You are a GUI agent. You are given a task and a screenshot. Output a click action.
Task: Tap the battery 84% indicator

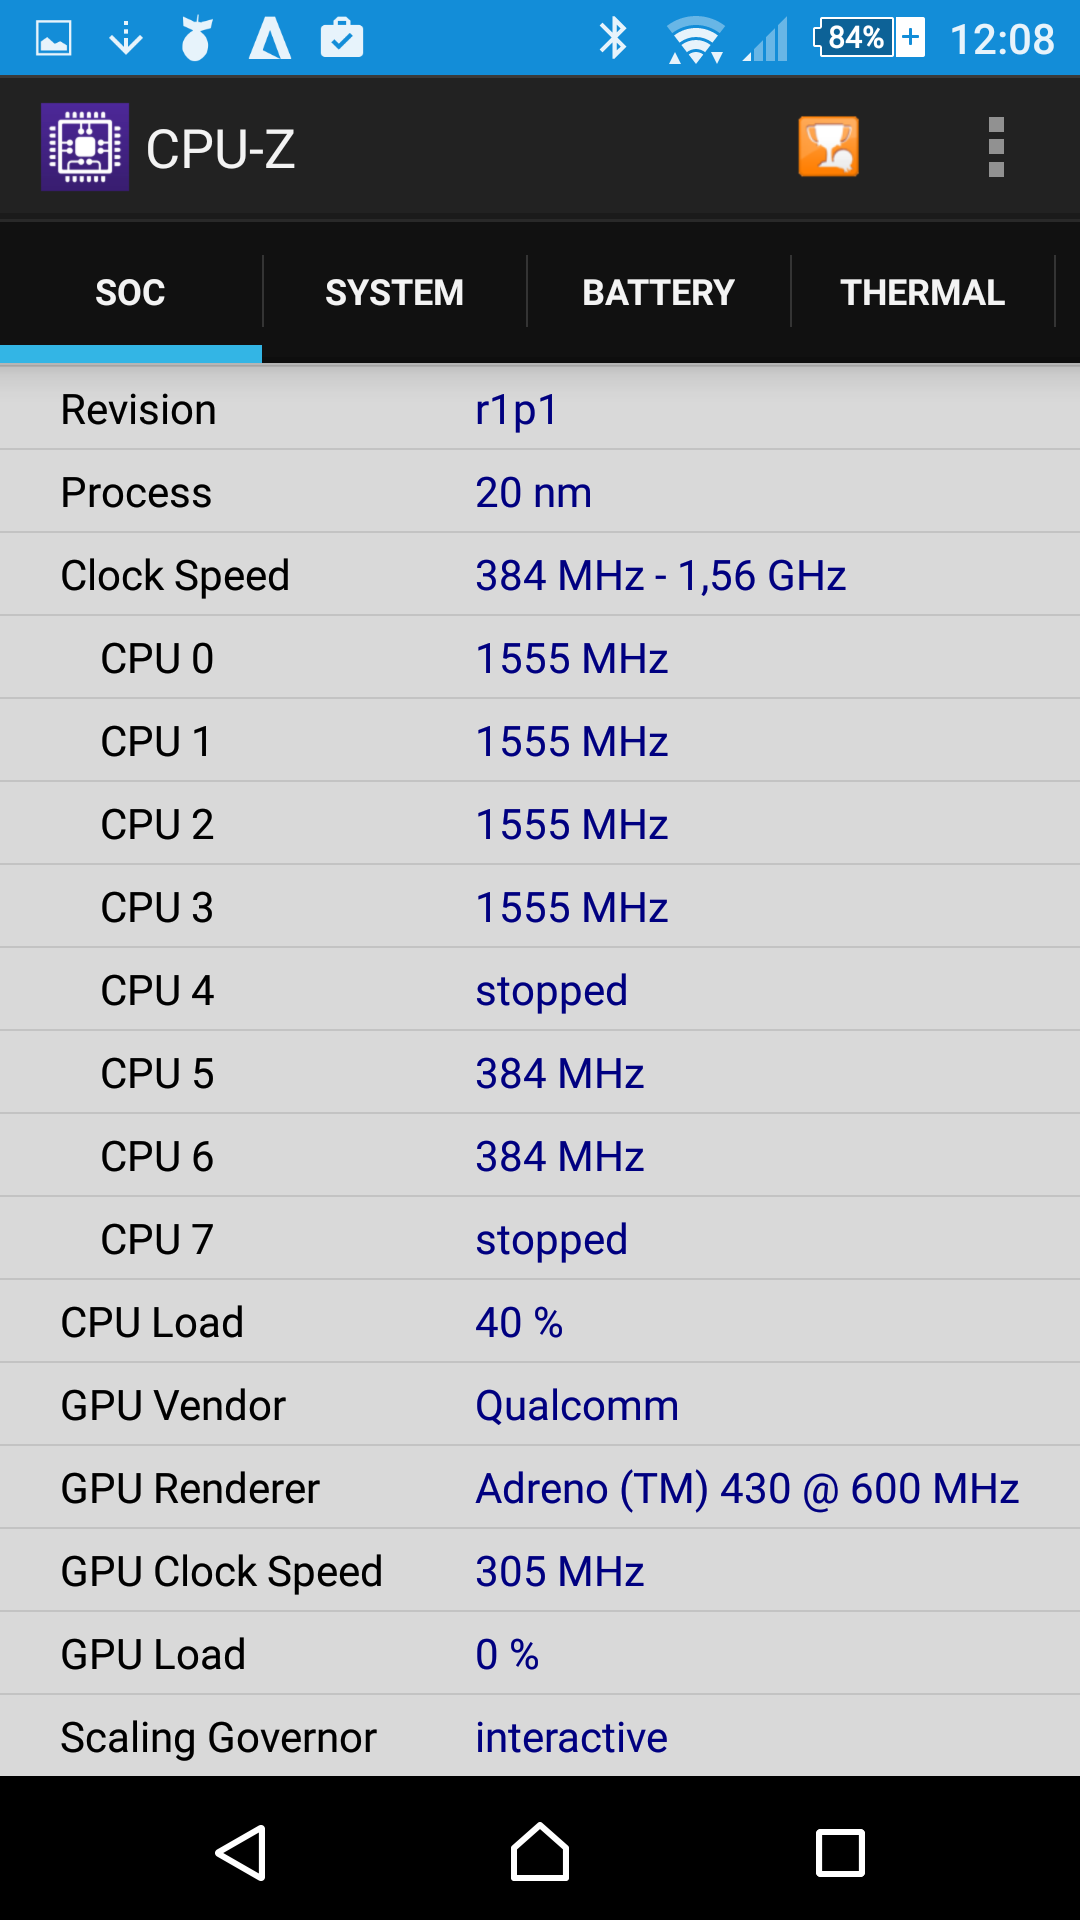869,38
